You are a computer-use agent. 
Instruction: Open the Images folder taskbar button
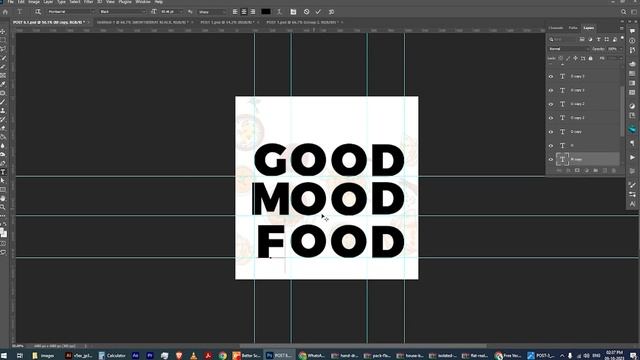coord(43,356)
